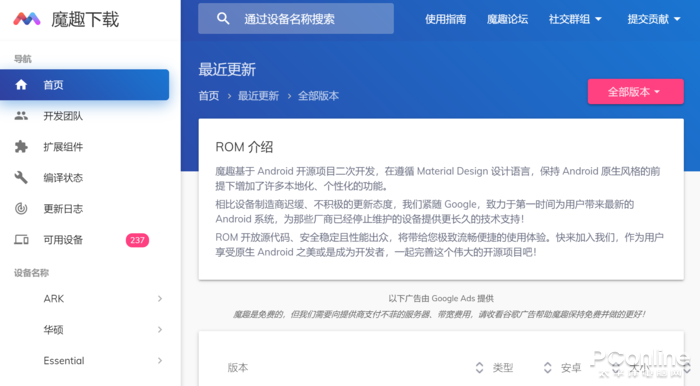Open the 首页 sidebar item
Image resolution: width=700 pixels, height=386 pixels.
click(84, 85)
